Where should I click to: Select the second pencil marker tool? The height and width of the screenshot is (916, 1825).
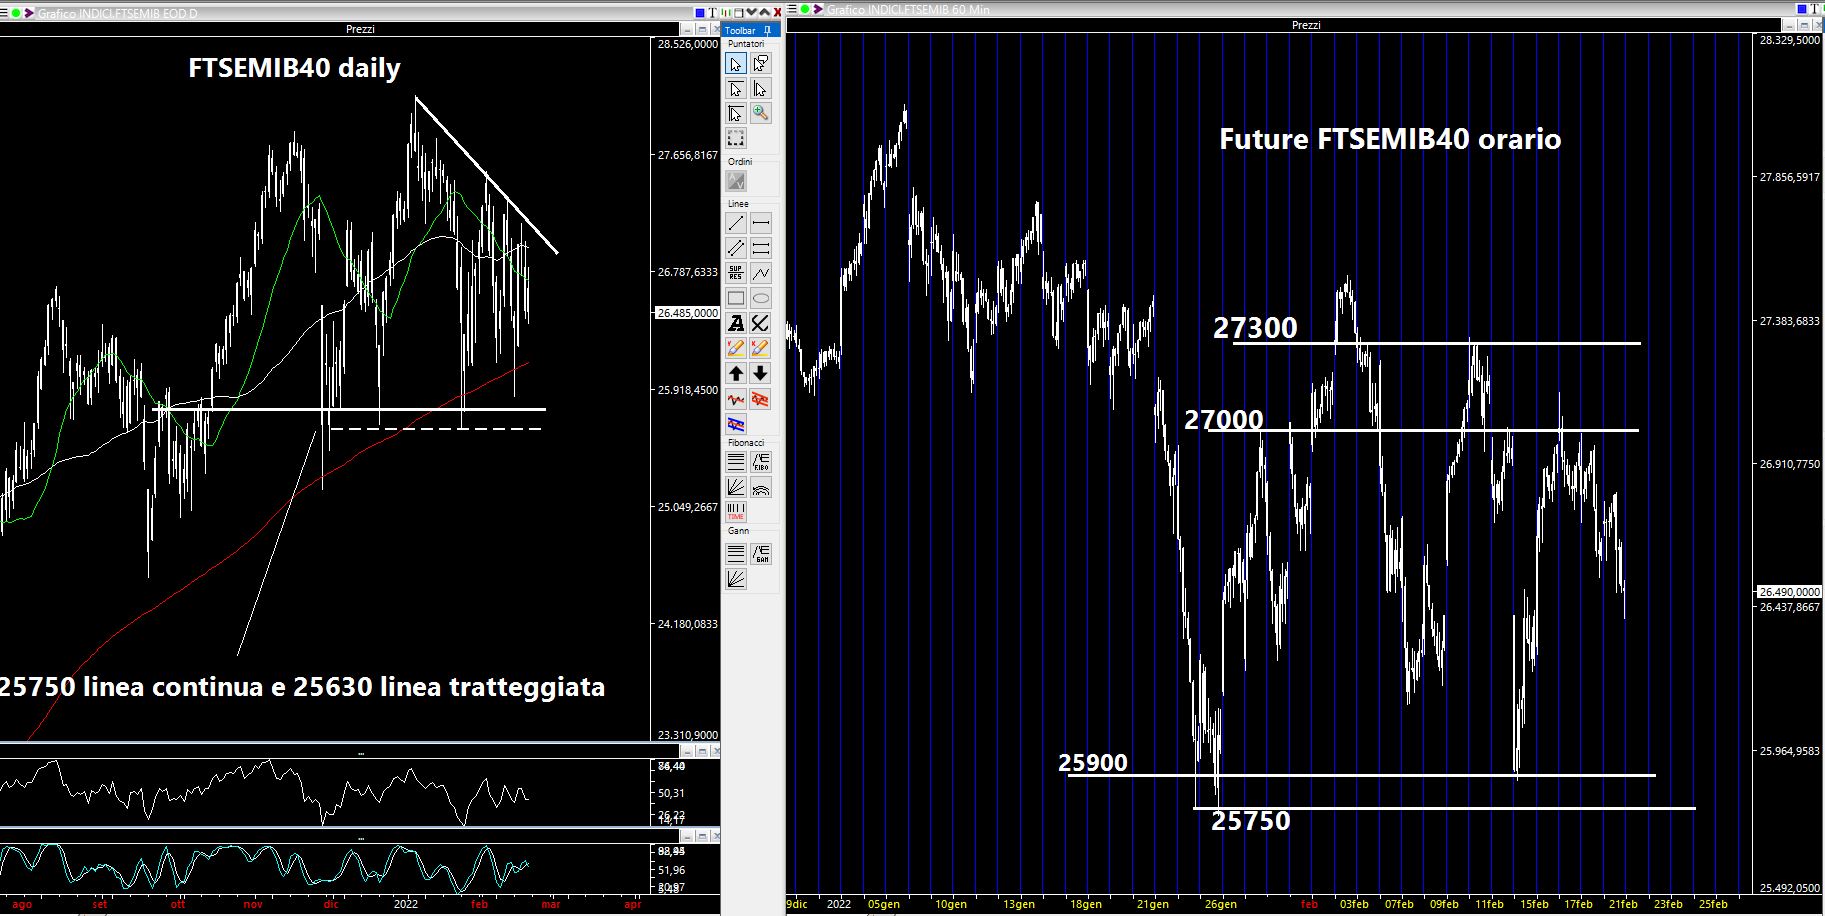click(761, 348)
